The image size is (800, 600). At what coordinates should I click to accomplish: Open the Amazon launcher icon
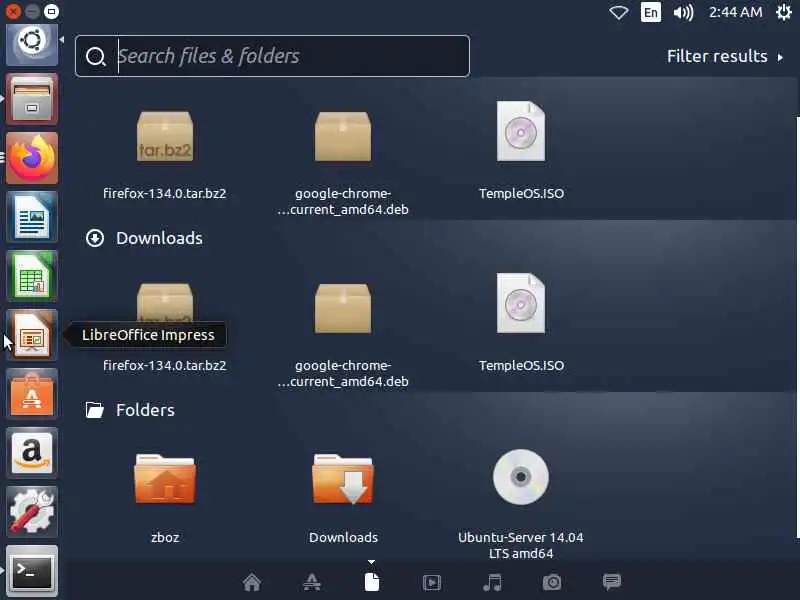(32, 453)
